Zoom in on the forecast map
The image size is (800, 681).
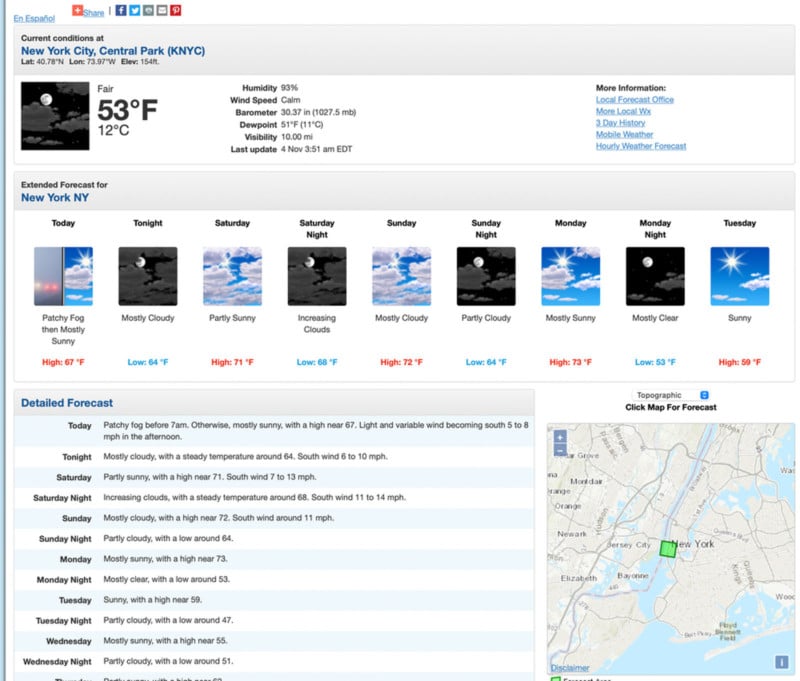pyautogui.click(x=560, y=437)
